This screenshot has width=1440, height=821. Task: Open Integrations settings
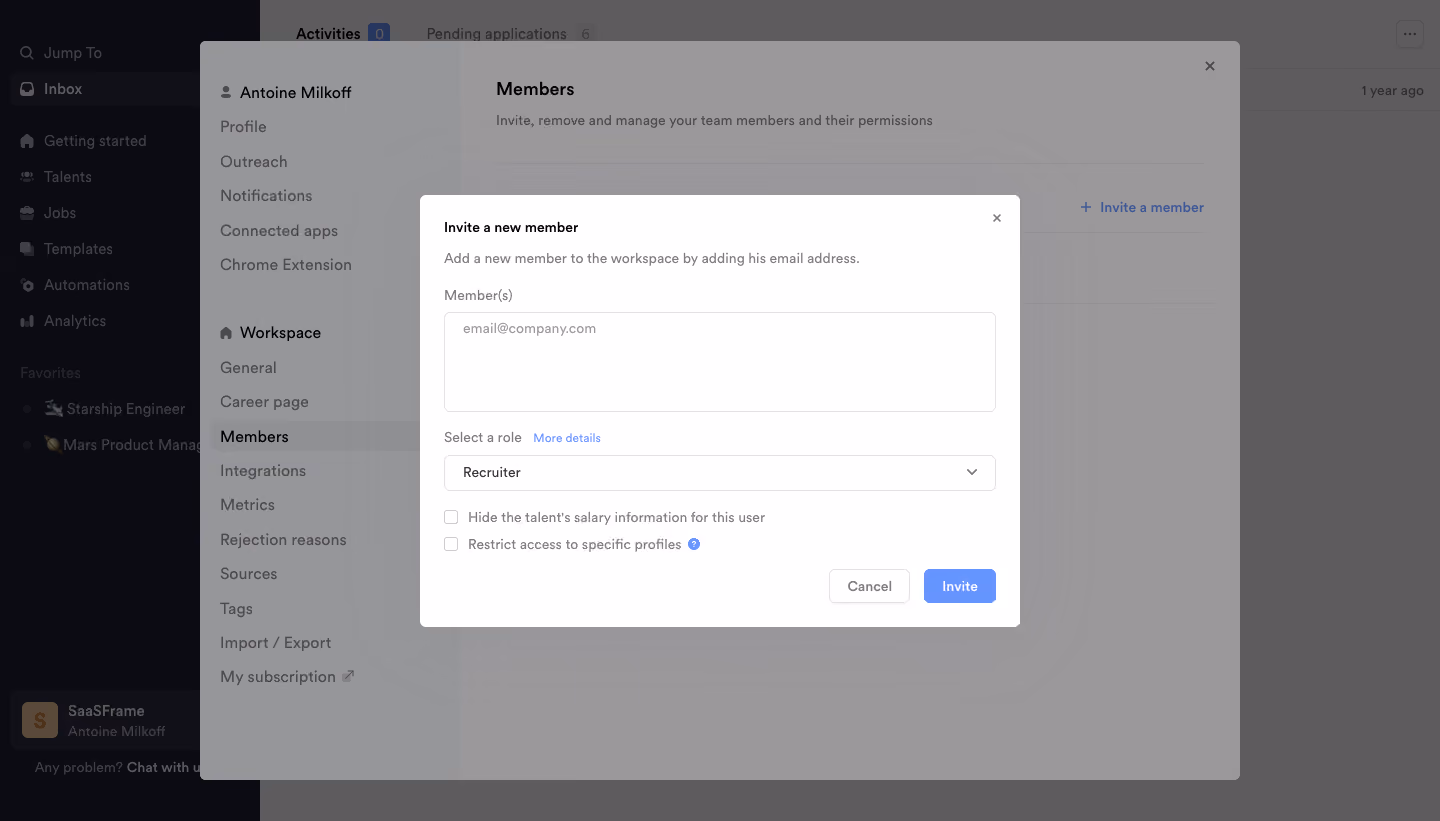coord(263,471)
